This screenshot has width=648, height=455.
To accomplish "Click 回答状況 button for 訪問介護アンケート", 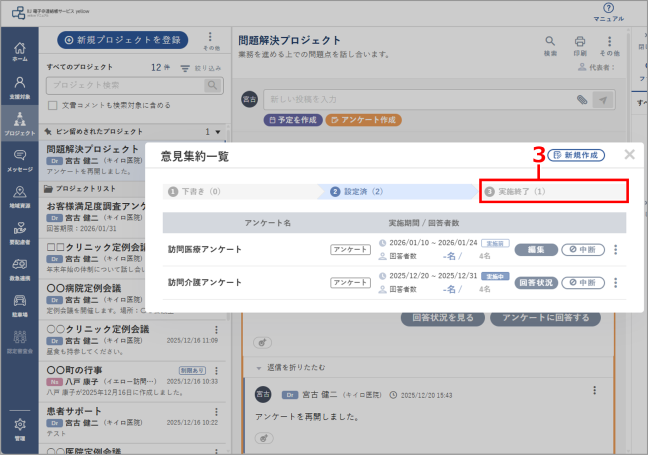I will point(536,283).
